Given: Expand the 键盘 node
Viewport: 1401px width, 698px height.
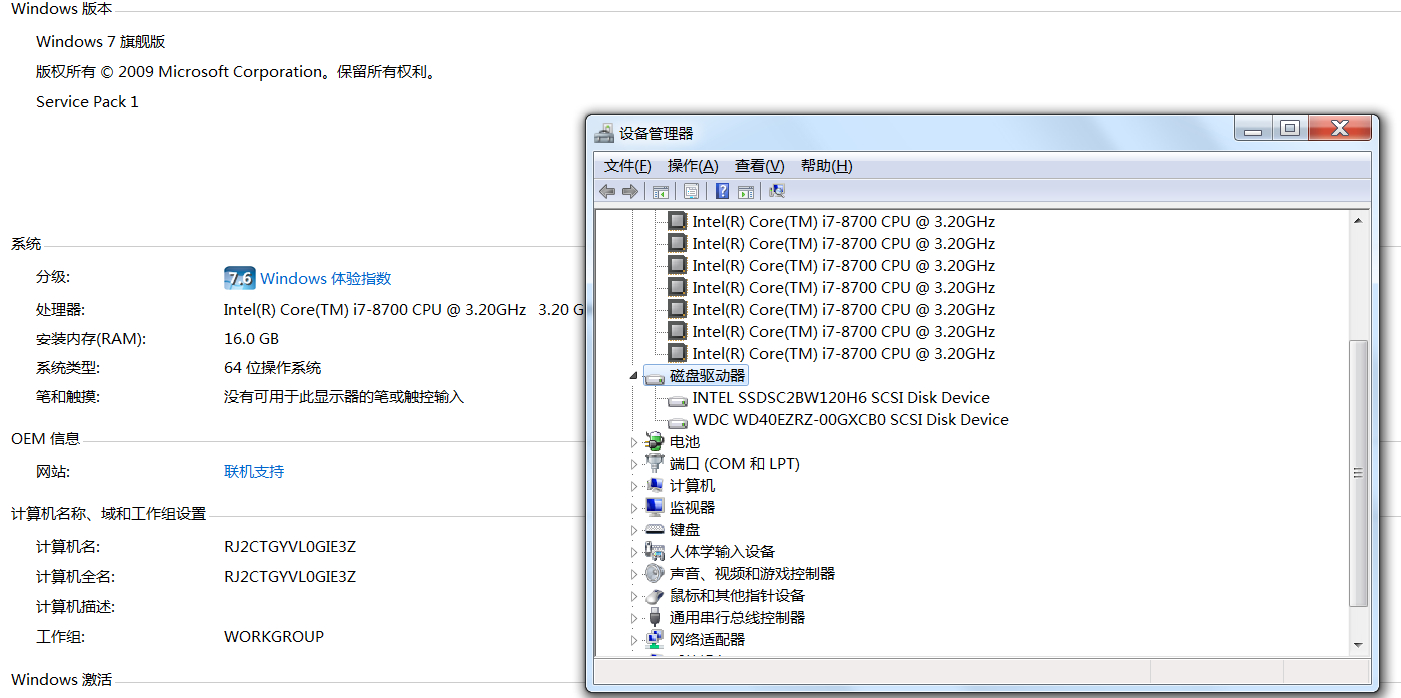Looking at the screenshot, I should [633, 530].
